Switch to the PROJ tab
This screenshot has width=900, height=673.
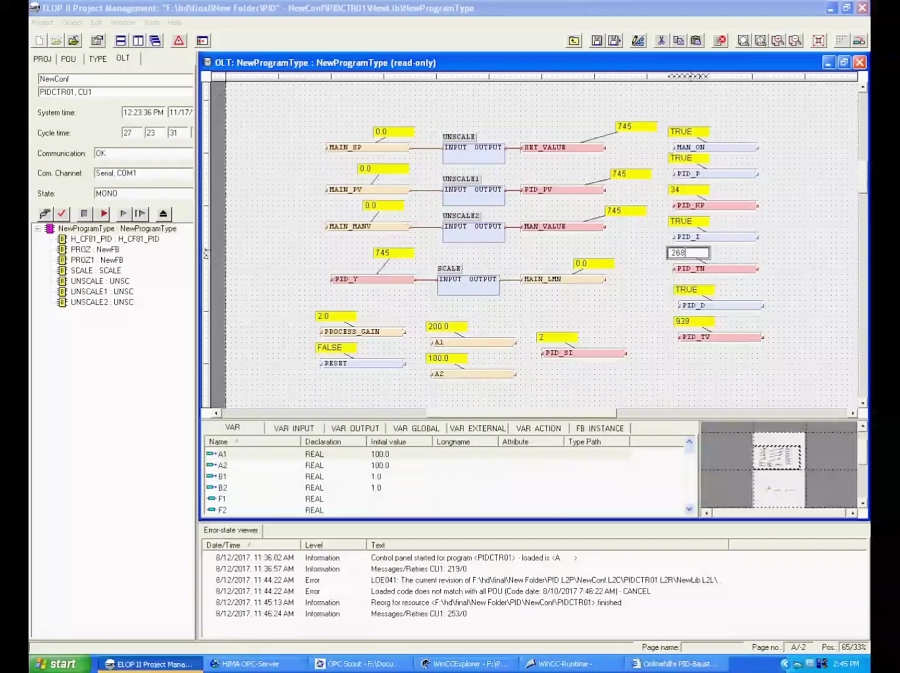pos(43,59)
